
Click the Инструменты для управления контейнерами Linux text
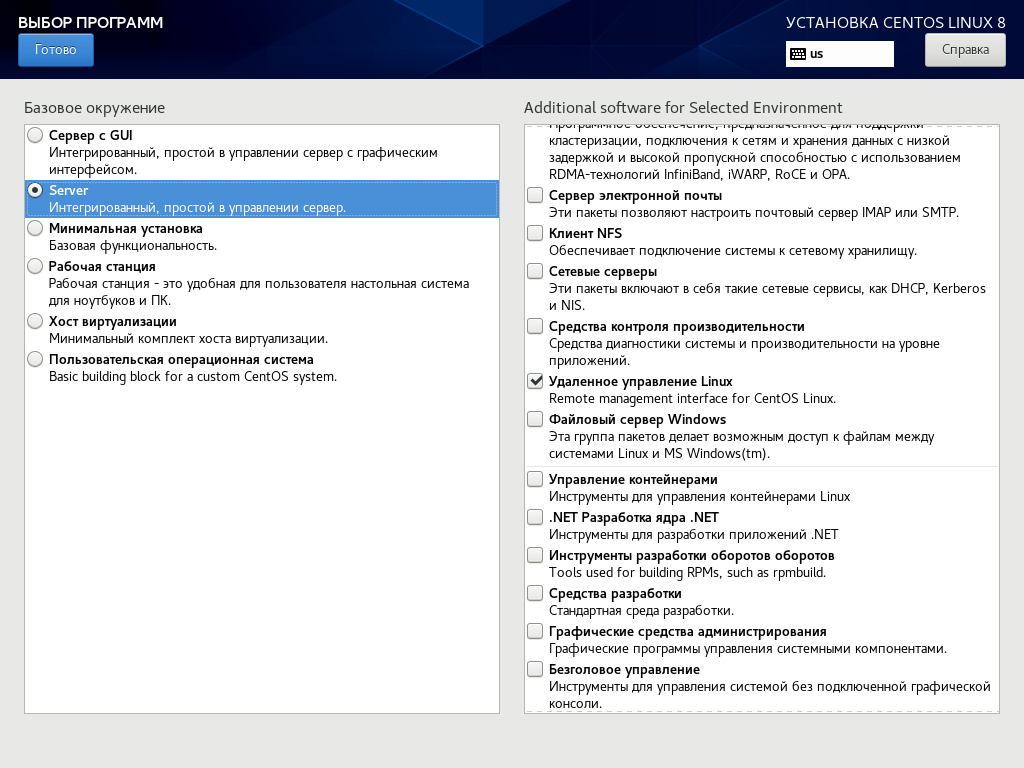coord(699,496)
